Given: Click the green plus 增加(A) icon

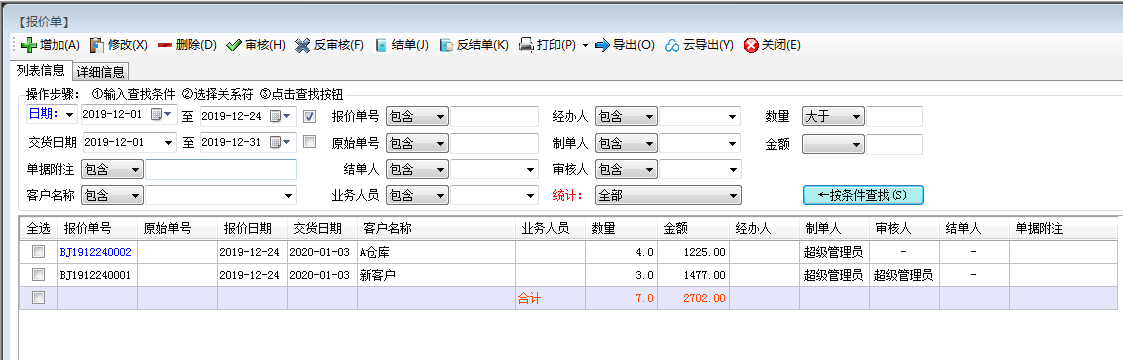Looking at the screenshot, I should [29, 45].
